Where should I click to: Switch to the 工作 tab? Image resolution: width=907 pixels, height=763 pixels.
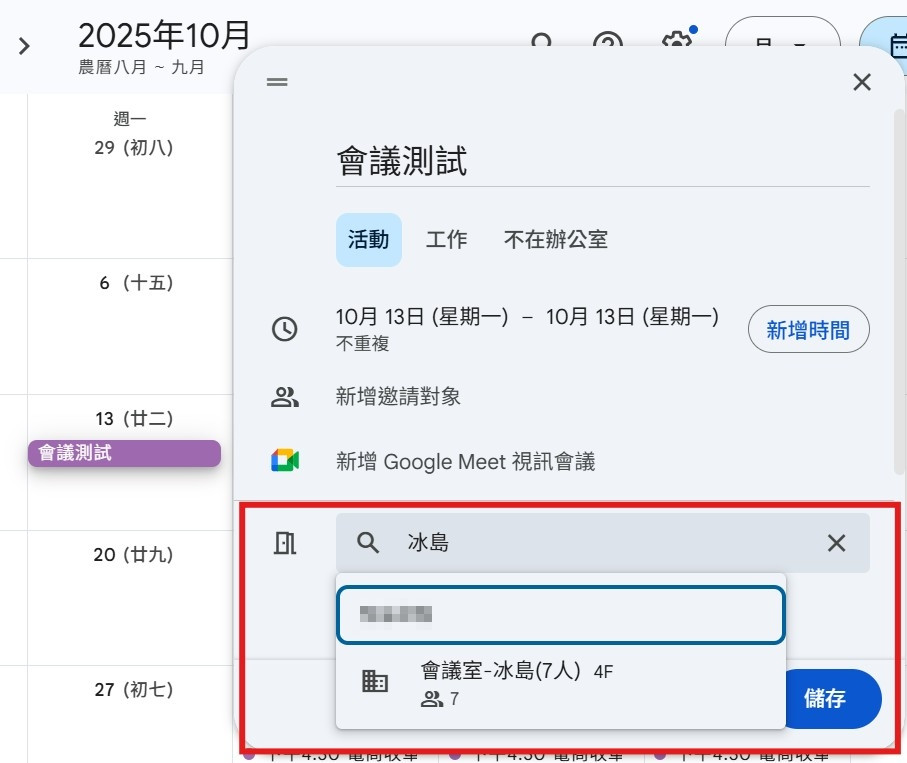coord(446,239)
